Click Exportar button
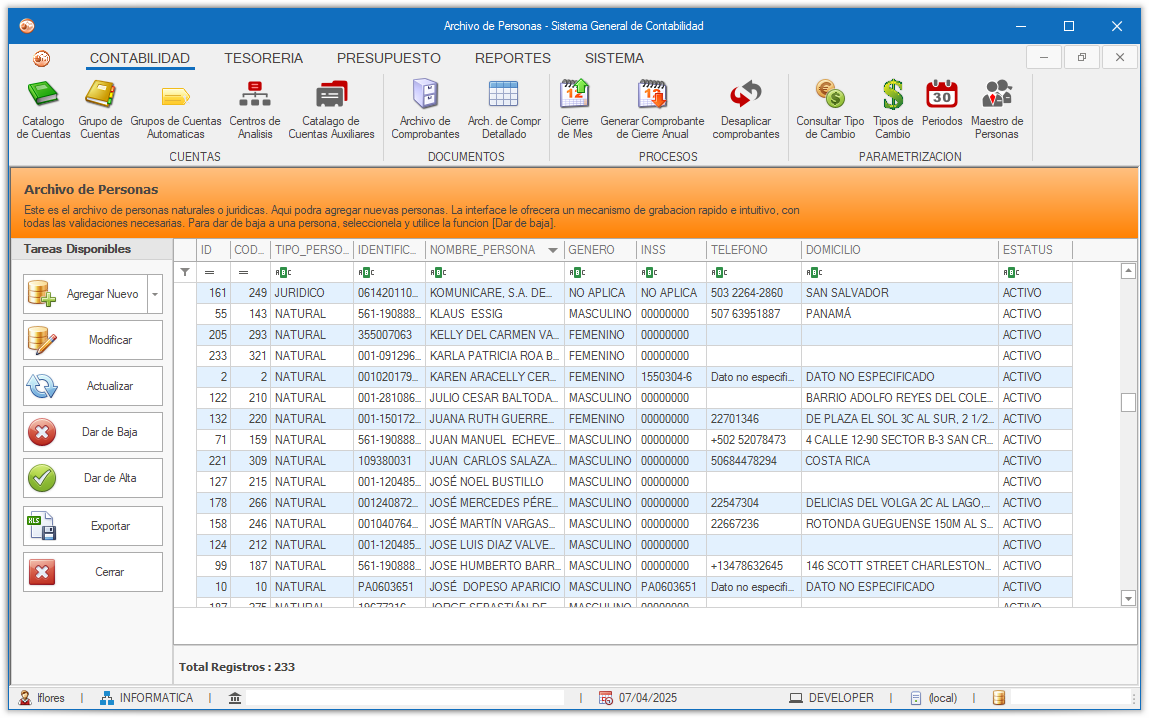 click(x=93, y=526)
